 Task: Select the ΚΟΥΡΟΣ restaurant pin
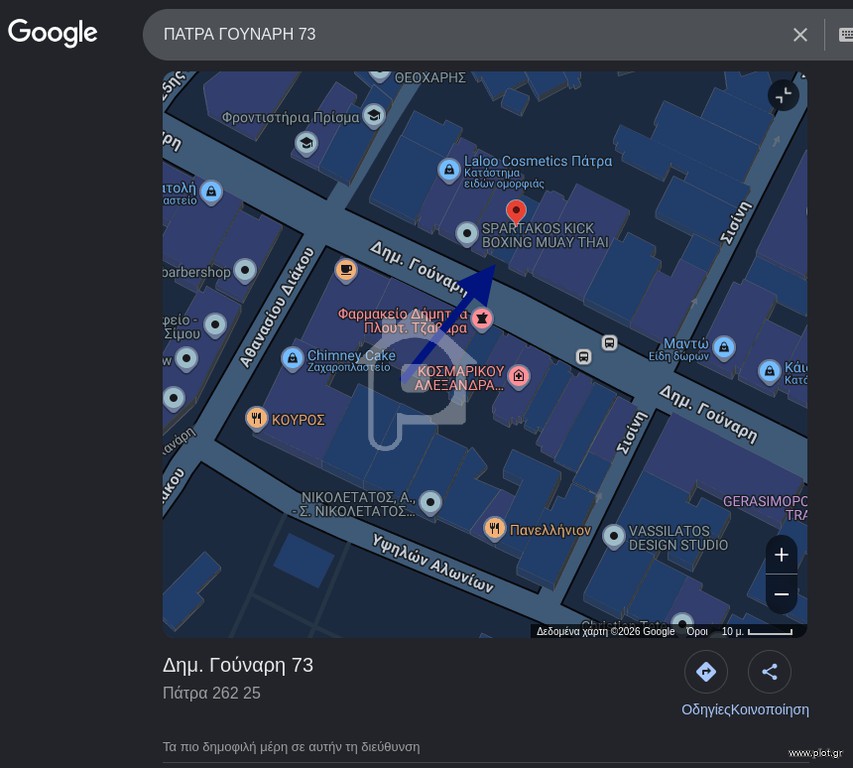(x=256, y=418)
